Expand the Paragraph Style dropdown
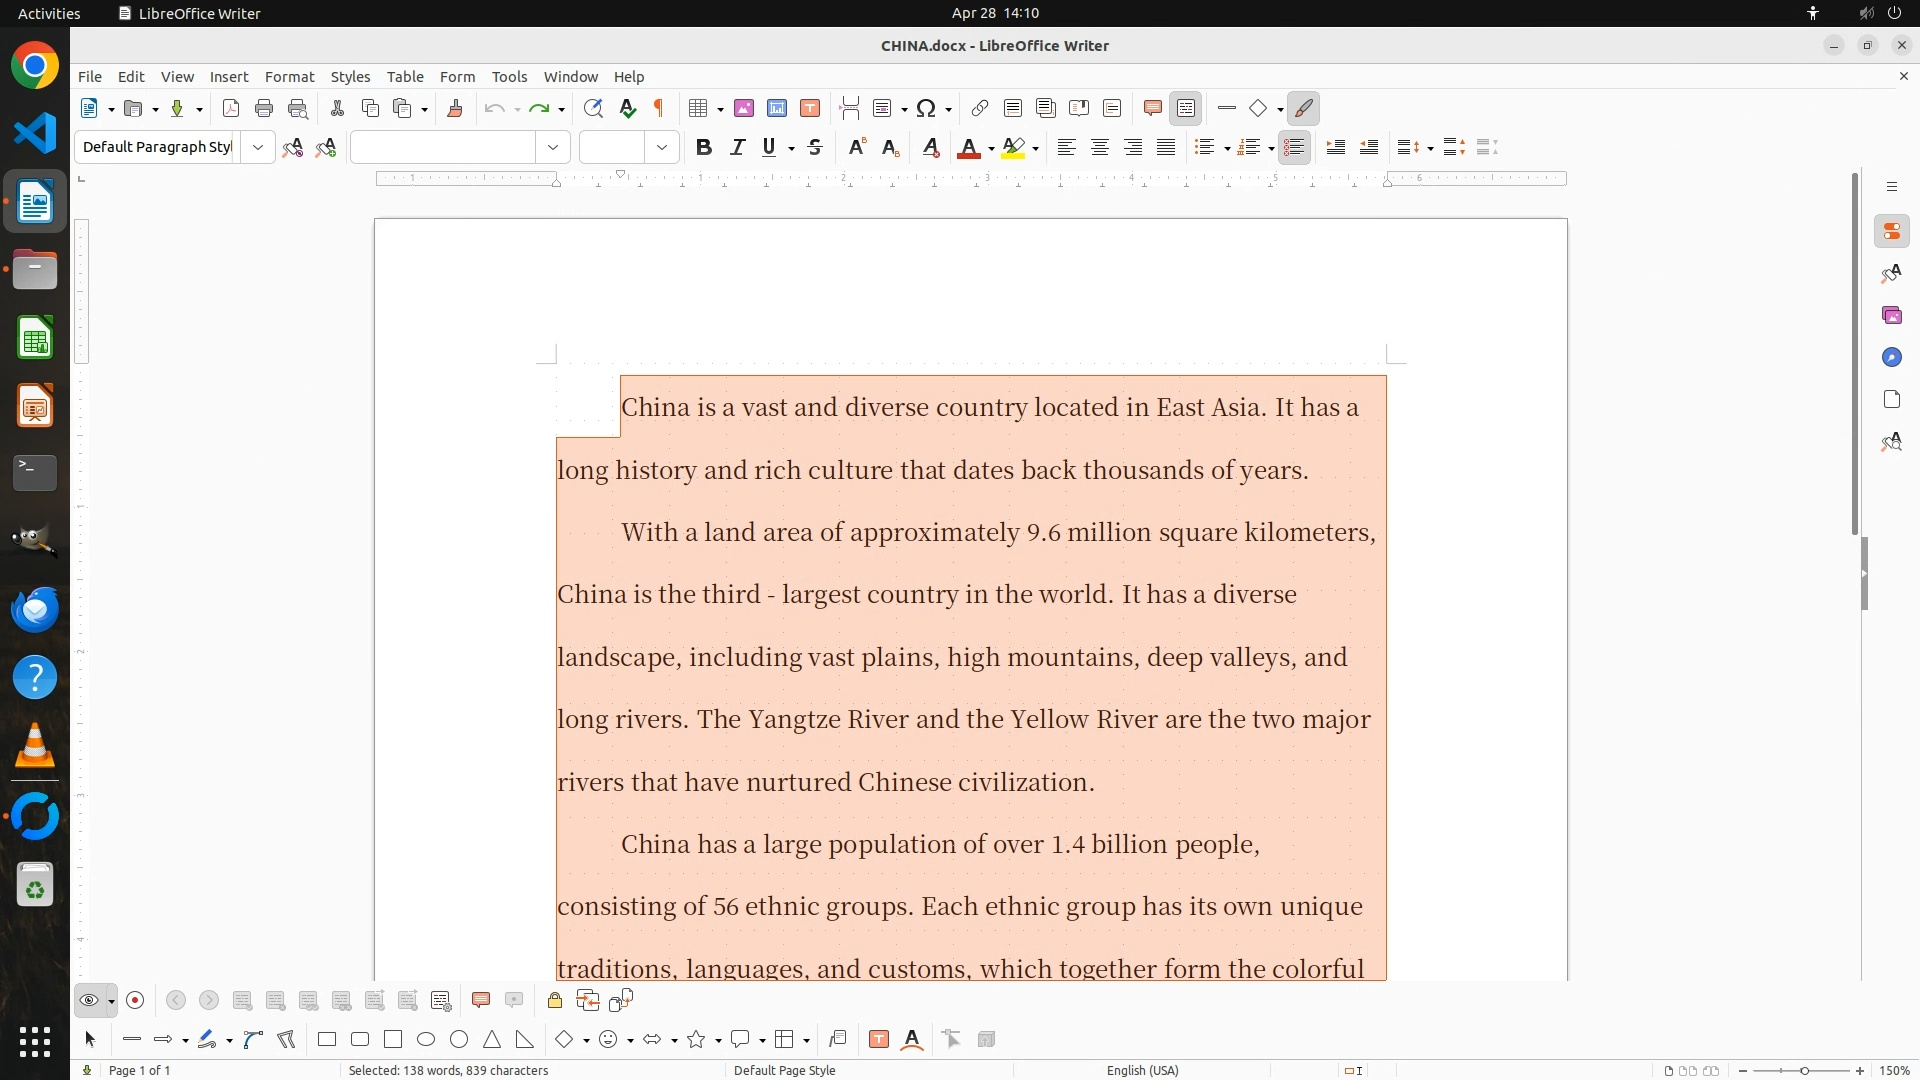Image resolution: width=1920 pixels, height=1080 pixels. tap(258, 148)
